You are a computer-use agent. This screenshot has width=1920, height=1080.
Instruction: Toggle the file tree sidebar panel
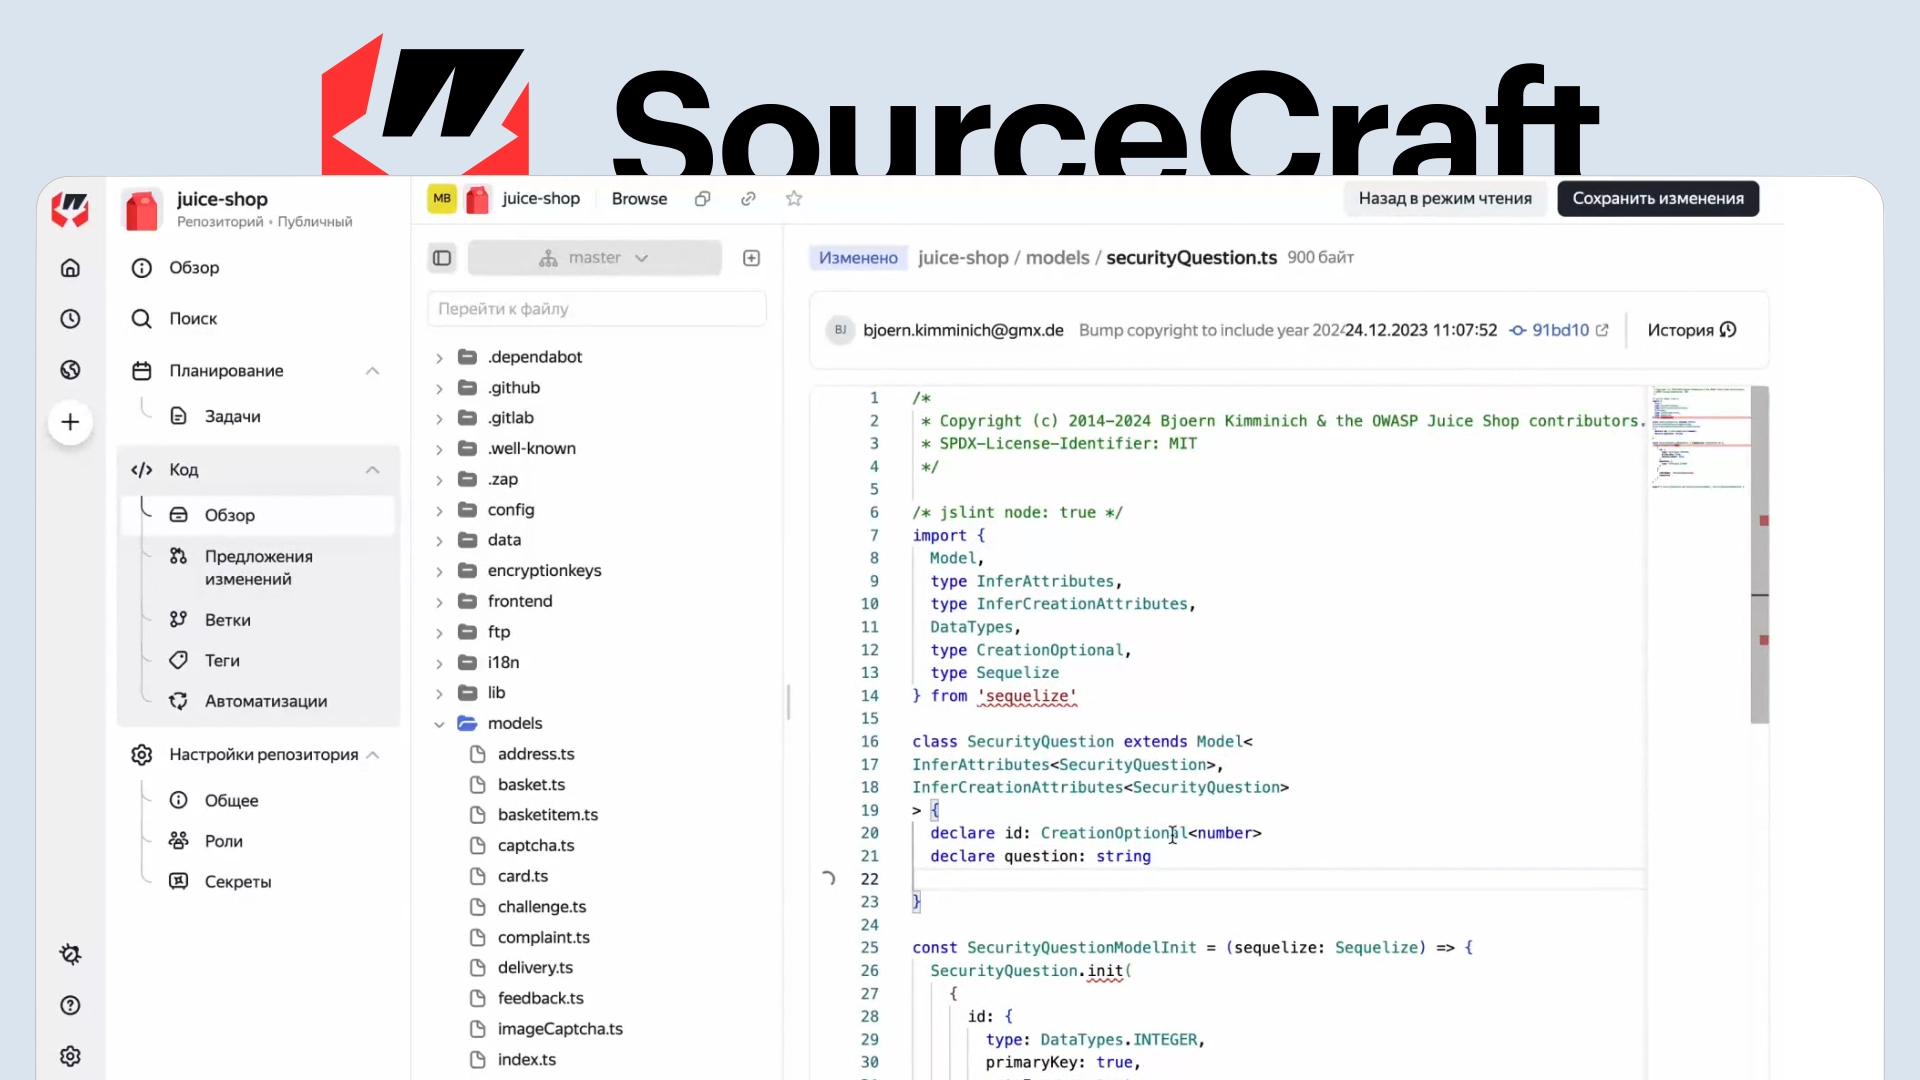click(442, 258)
